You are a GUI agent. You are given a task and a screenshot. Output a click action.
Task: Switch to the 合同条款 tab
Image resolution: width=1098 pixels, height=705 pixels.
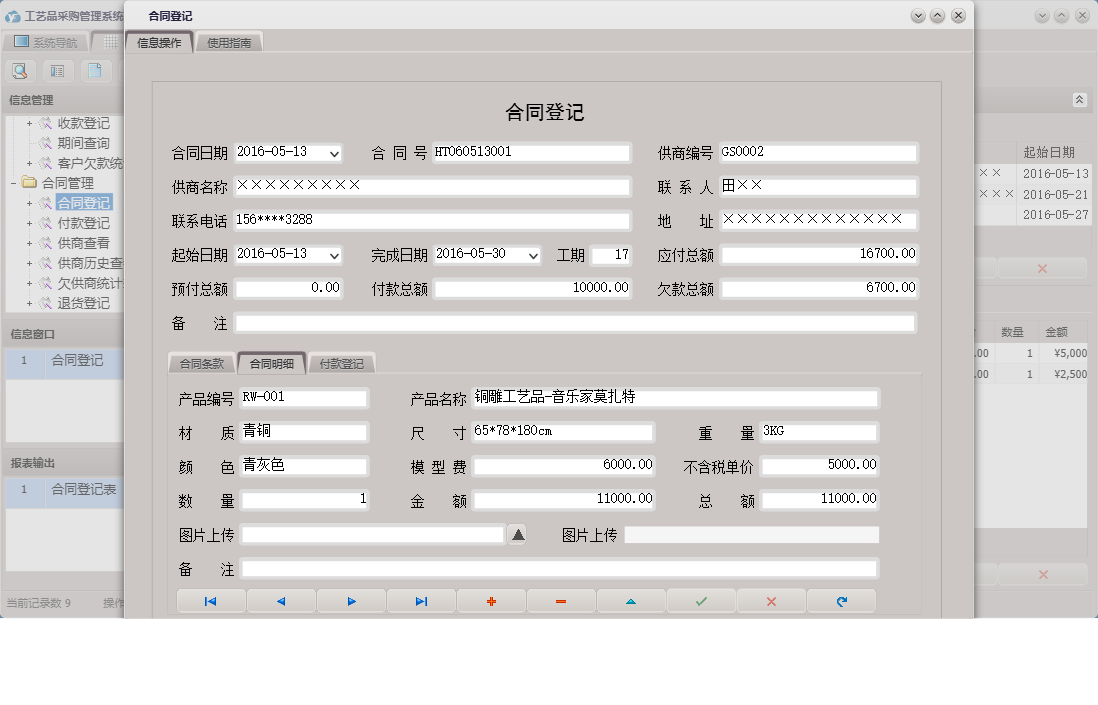[x=200, y=363]
